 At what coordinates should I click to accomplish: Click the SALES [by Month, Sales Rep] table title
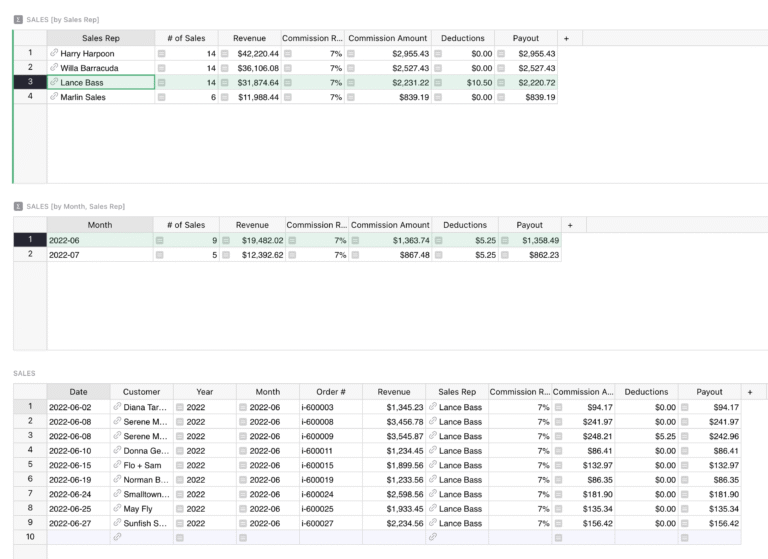75,206
